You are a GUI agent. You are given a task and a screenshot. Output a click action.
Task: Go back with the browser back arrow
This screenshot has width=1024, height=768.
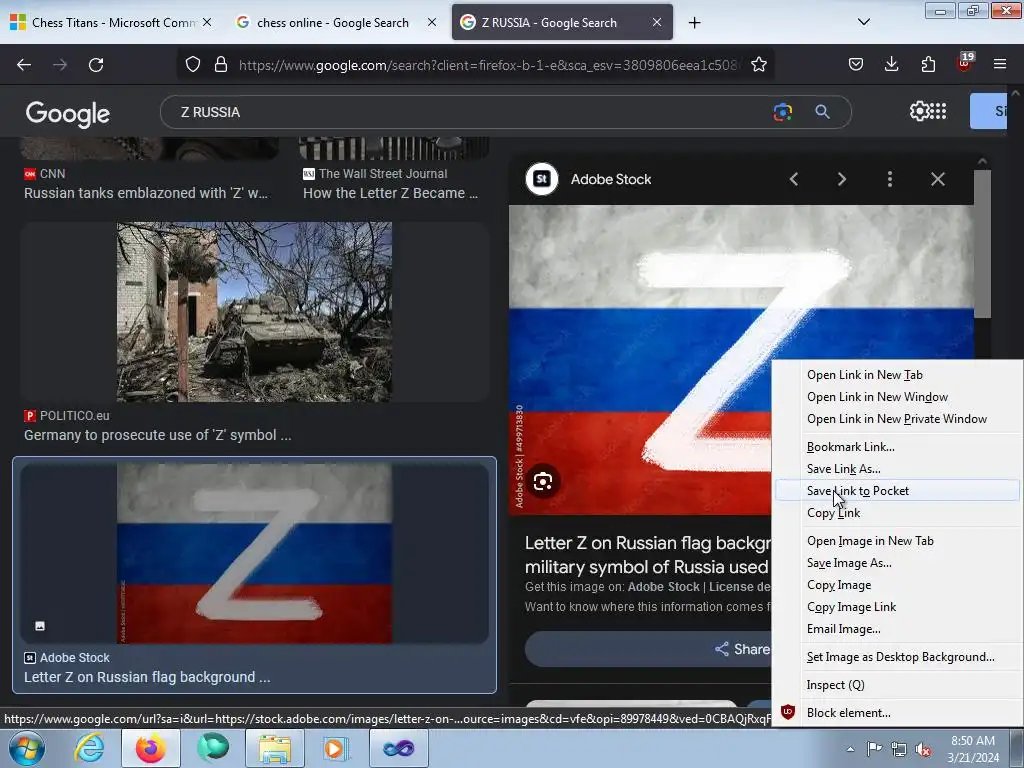click(24, 65)
